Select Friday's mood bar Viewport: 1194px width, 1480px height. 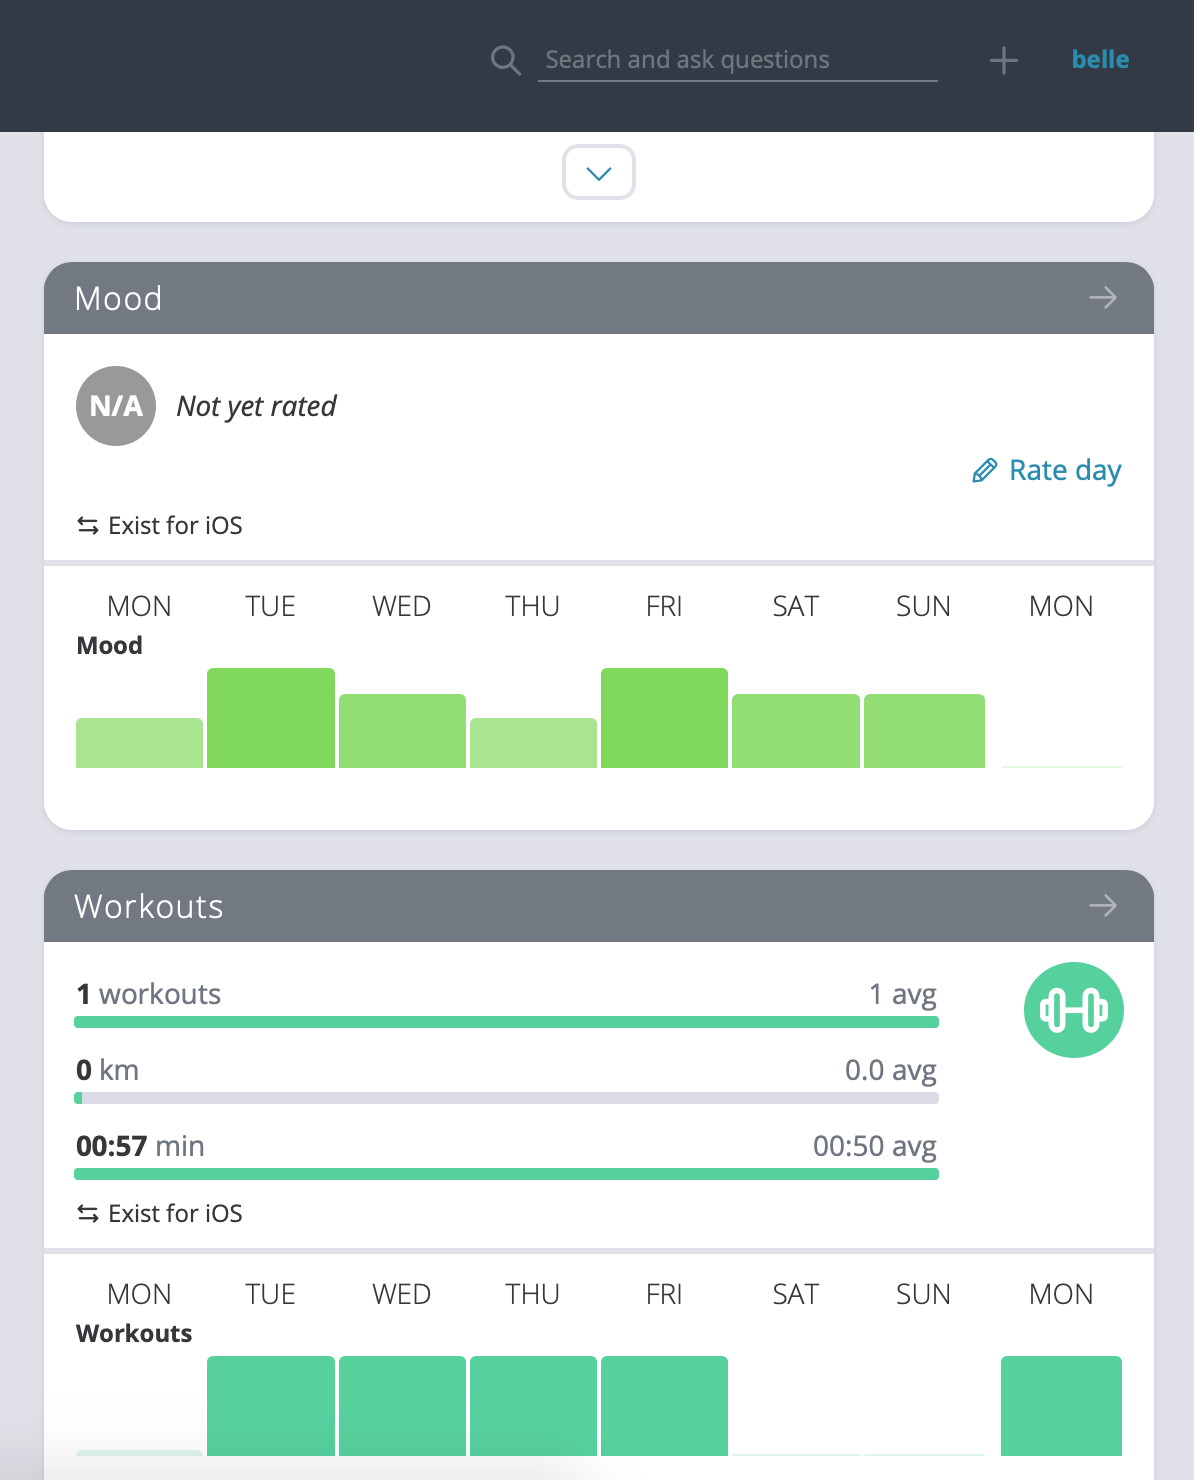pyautogui.click(x=664, y=718)
